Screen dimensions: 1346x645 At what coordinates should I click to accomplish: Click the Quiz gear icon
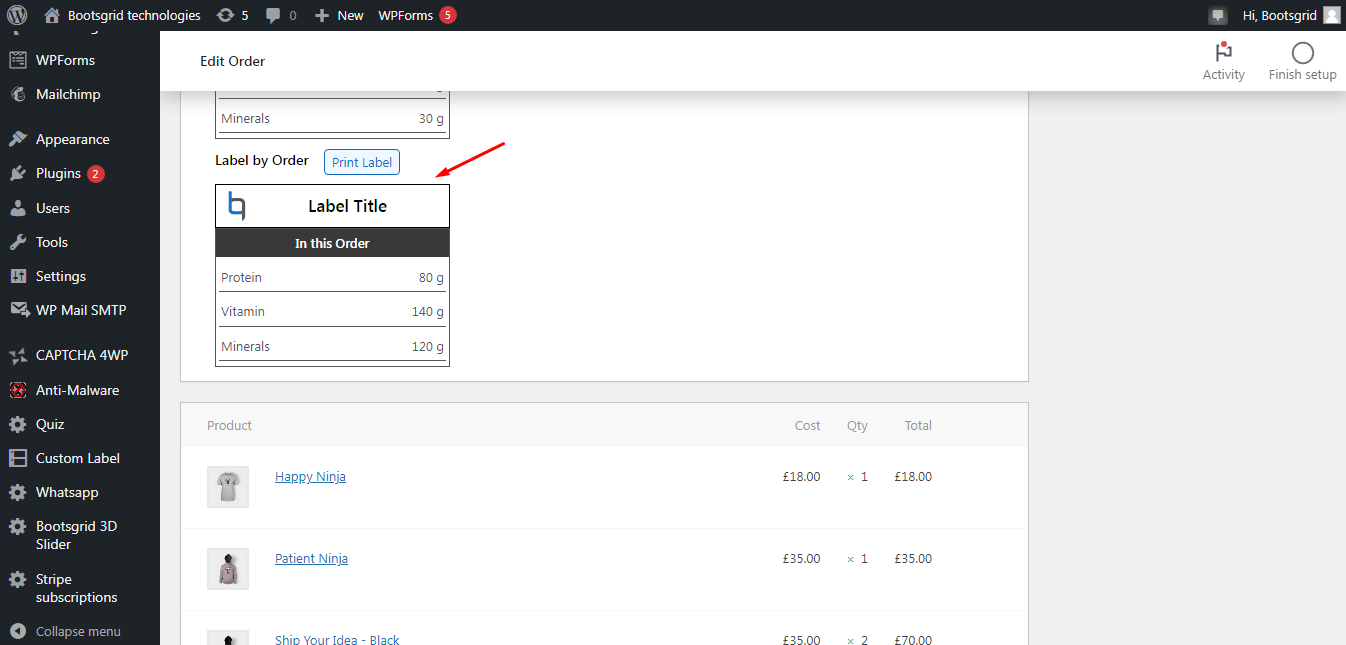[18, 424]
